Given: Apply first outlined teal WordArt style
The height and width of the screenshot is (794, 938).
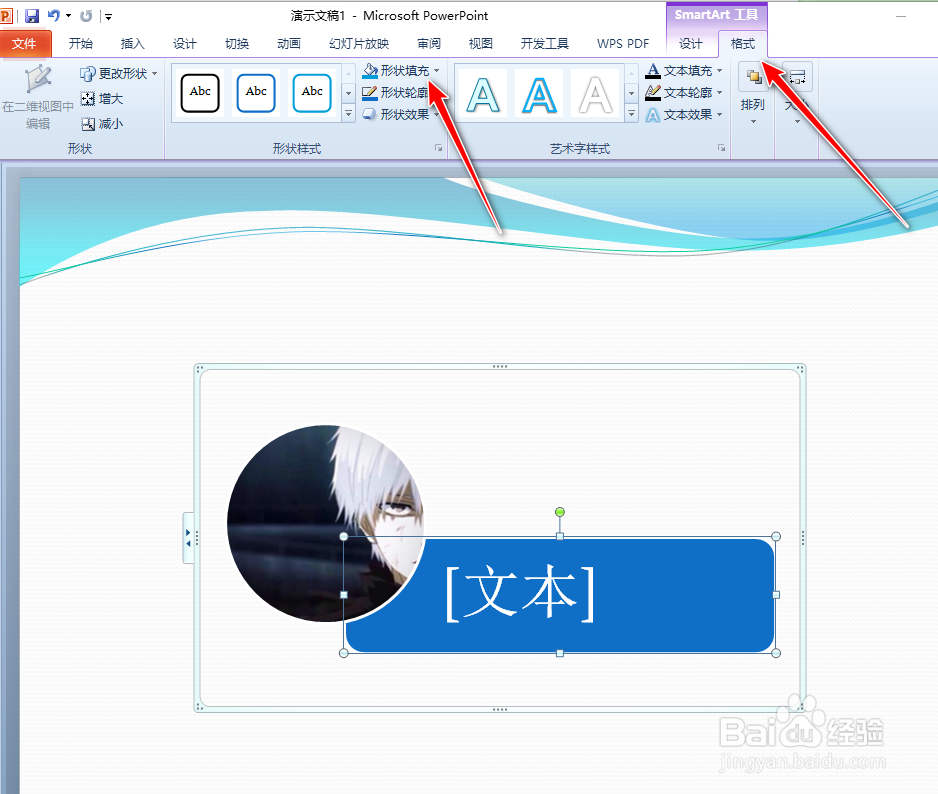Looking at the screenshot, I should (x=483, y=95).
